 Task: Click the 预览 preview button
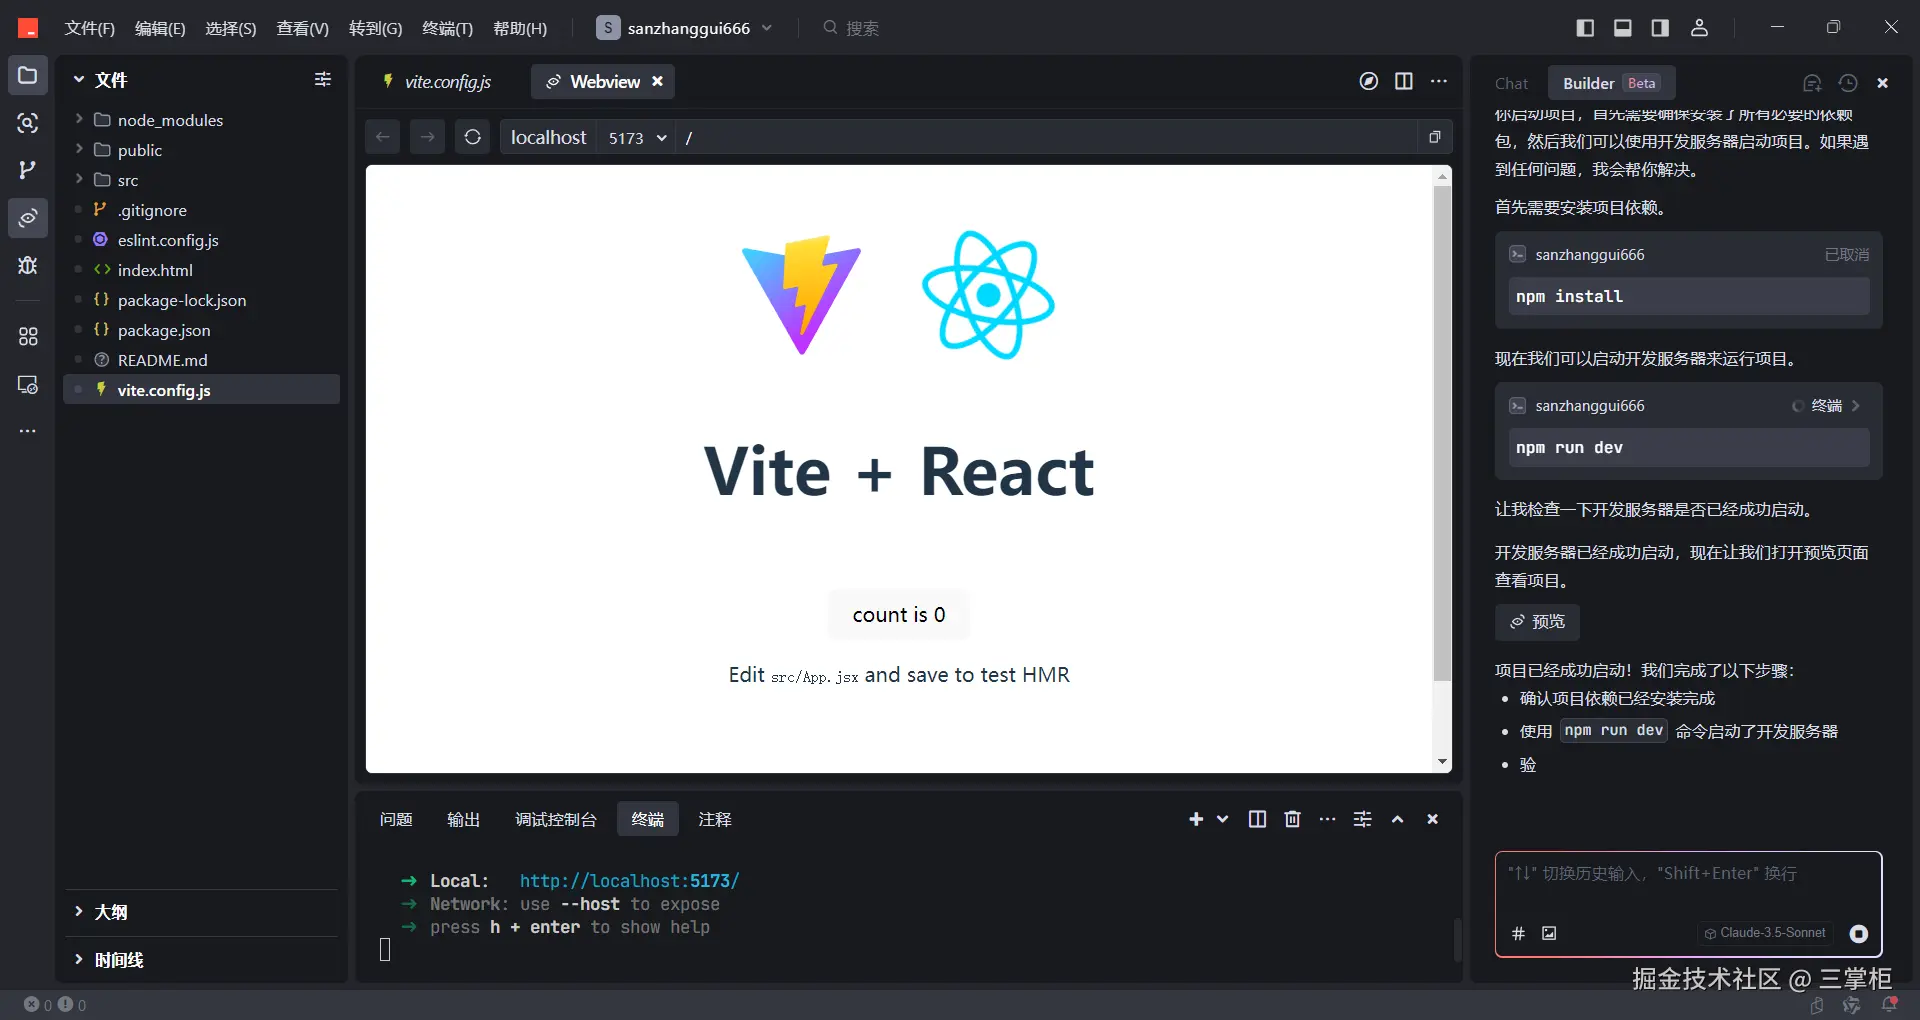1537,622
